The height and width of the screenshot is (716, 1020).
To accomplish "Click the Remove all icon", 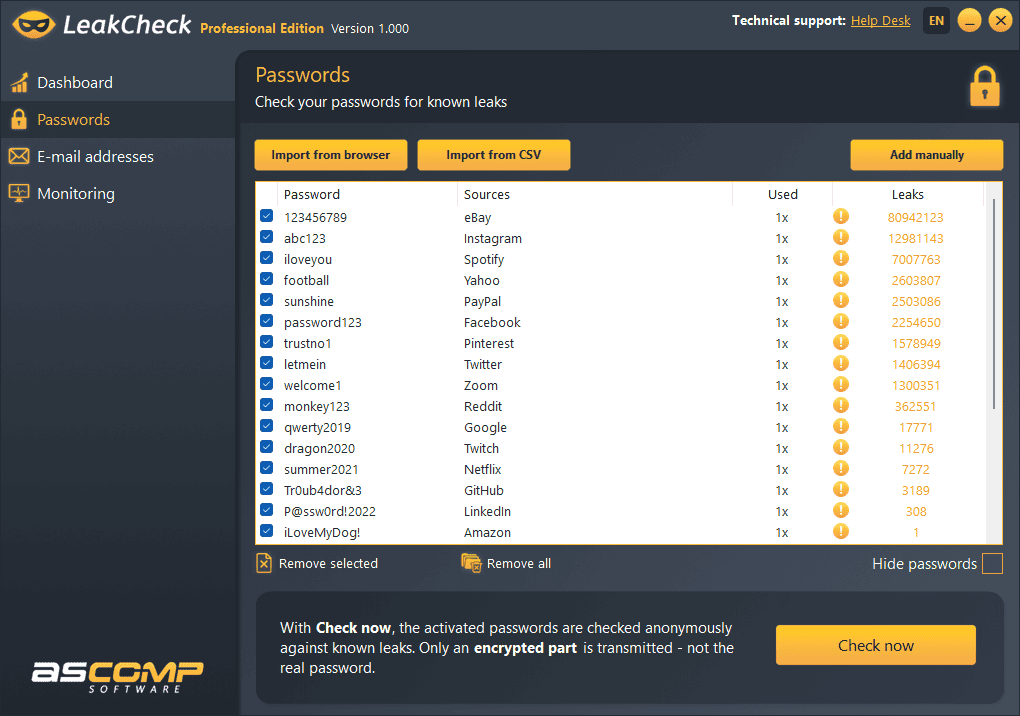I will point(470,563).
